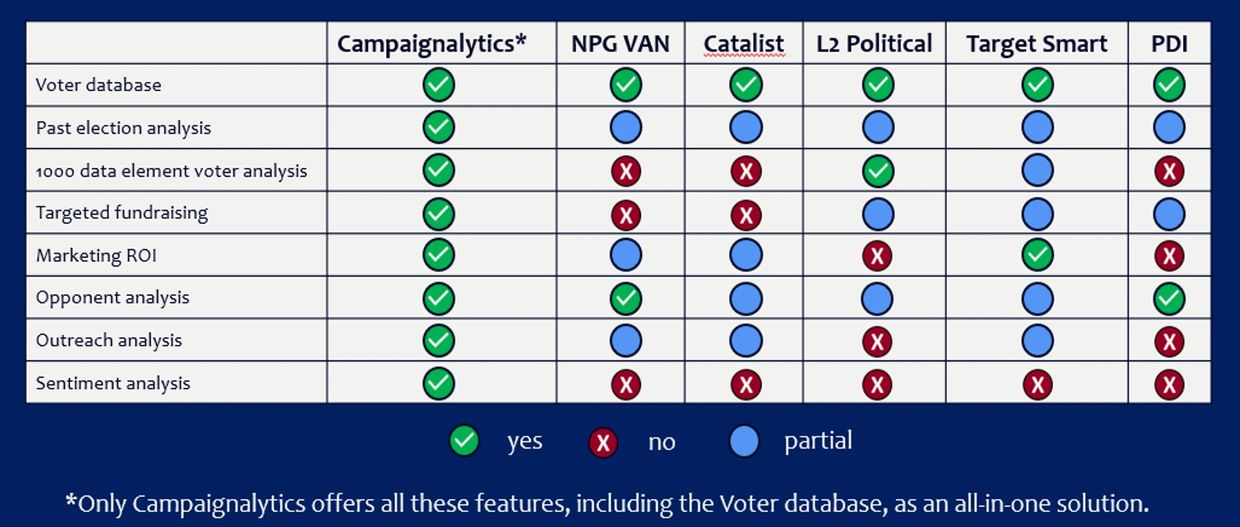Click green check for NPG VAN Opponent analysis
The height and width of the screenshot is (527, 1240).
pos(626,298)
